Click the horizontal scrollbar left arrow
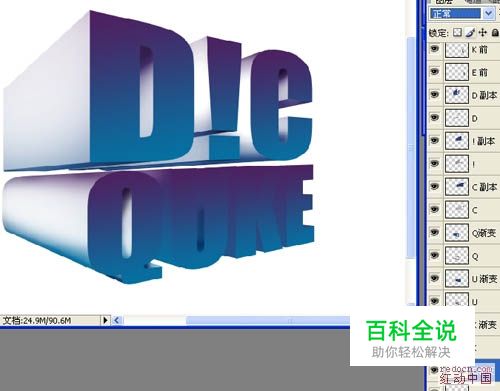The width and height of the screenshot is (500, 391). pyautogui.click(x=116, y=320)
